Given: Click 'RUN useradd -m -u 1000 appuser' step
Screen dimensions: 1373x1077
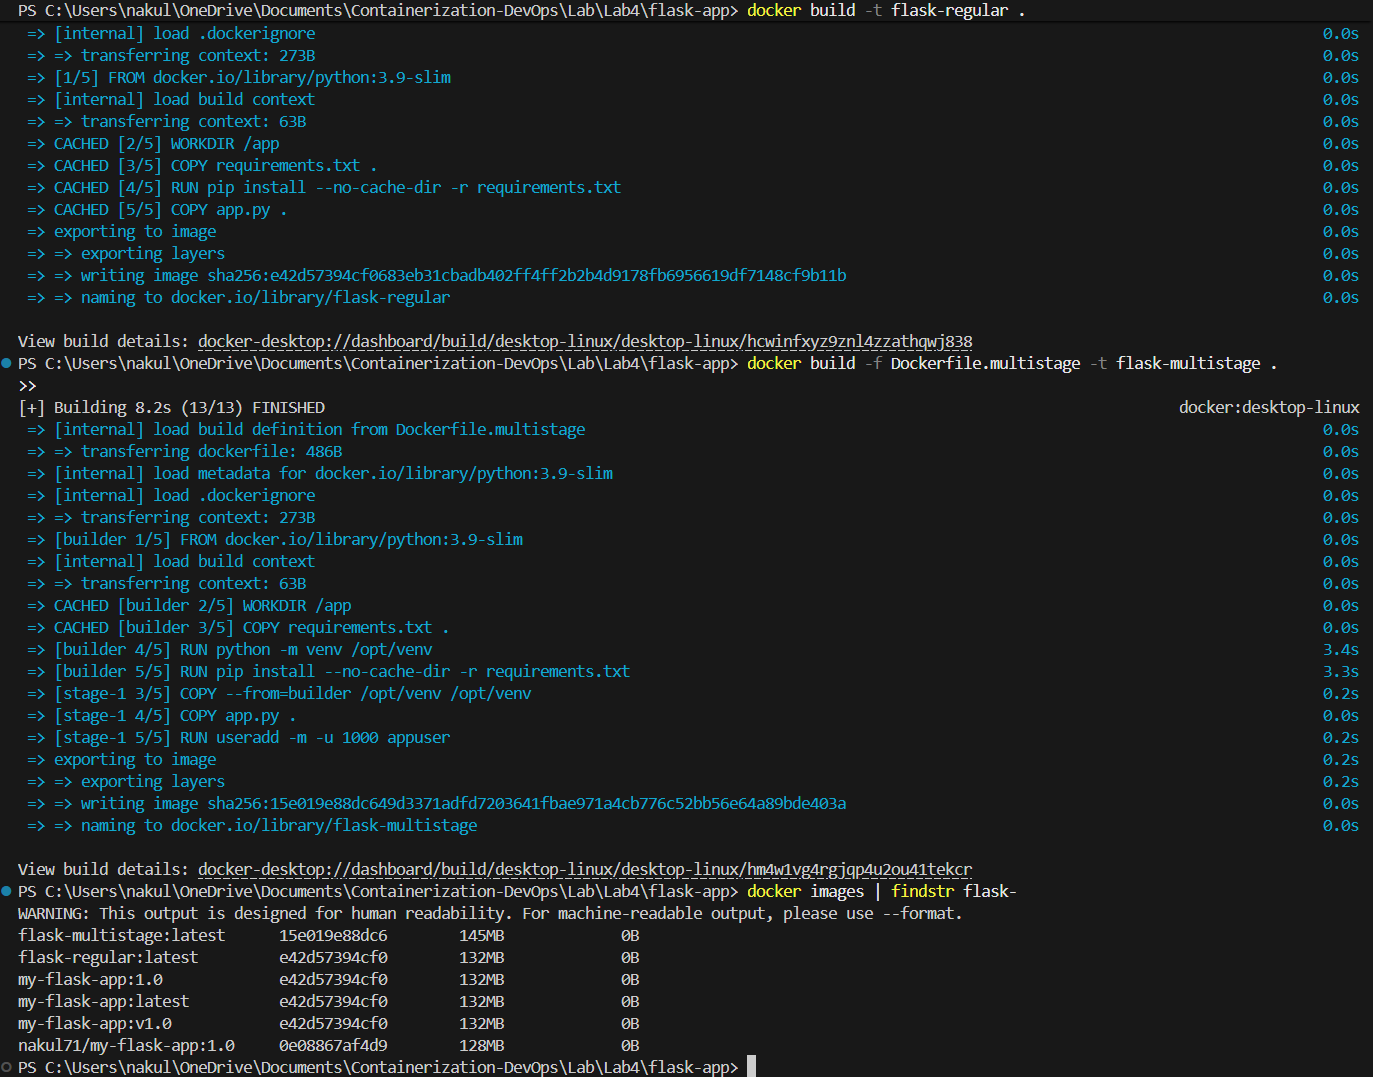Looking at the screenshot, I should pos(315,738).
